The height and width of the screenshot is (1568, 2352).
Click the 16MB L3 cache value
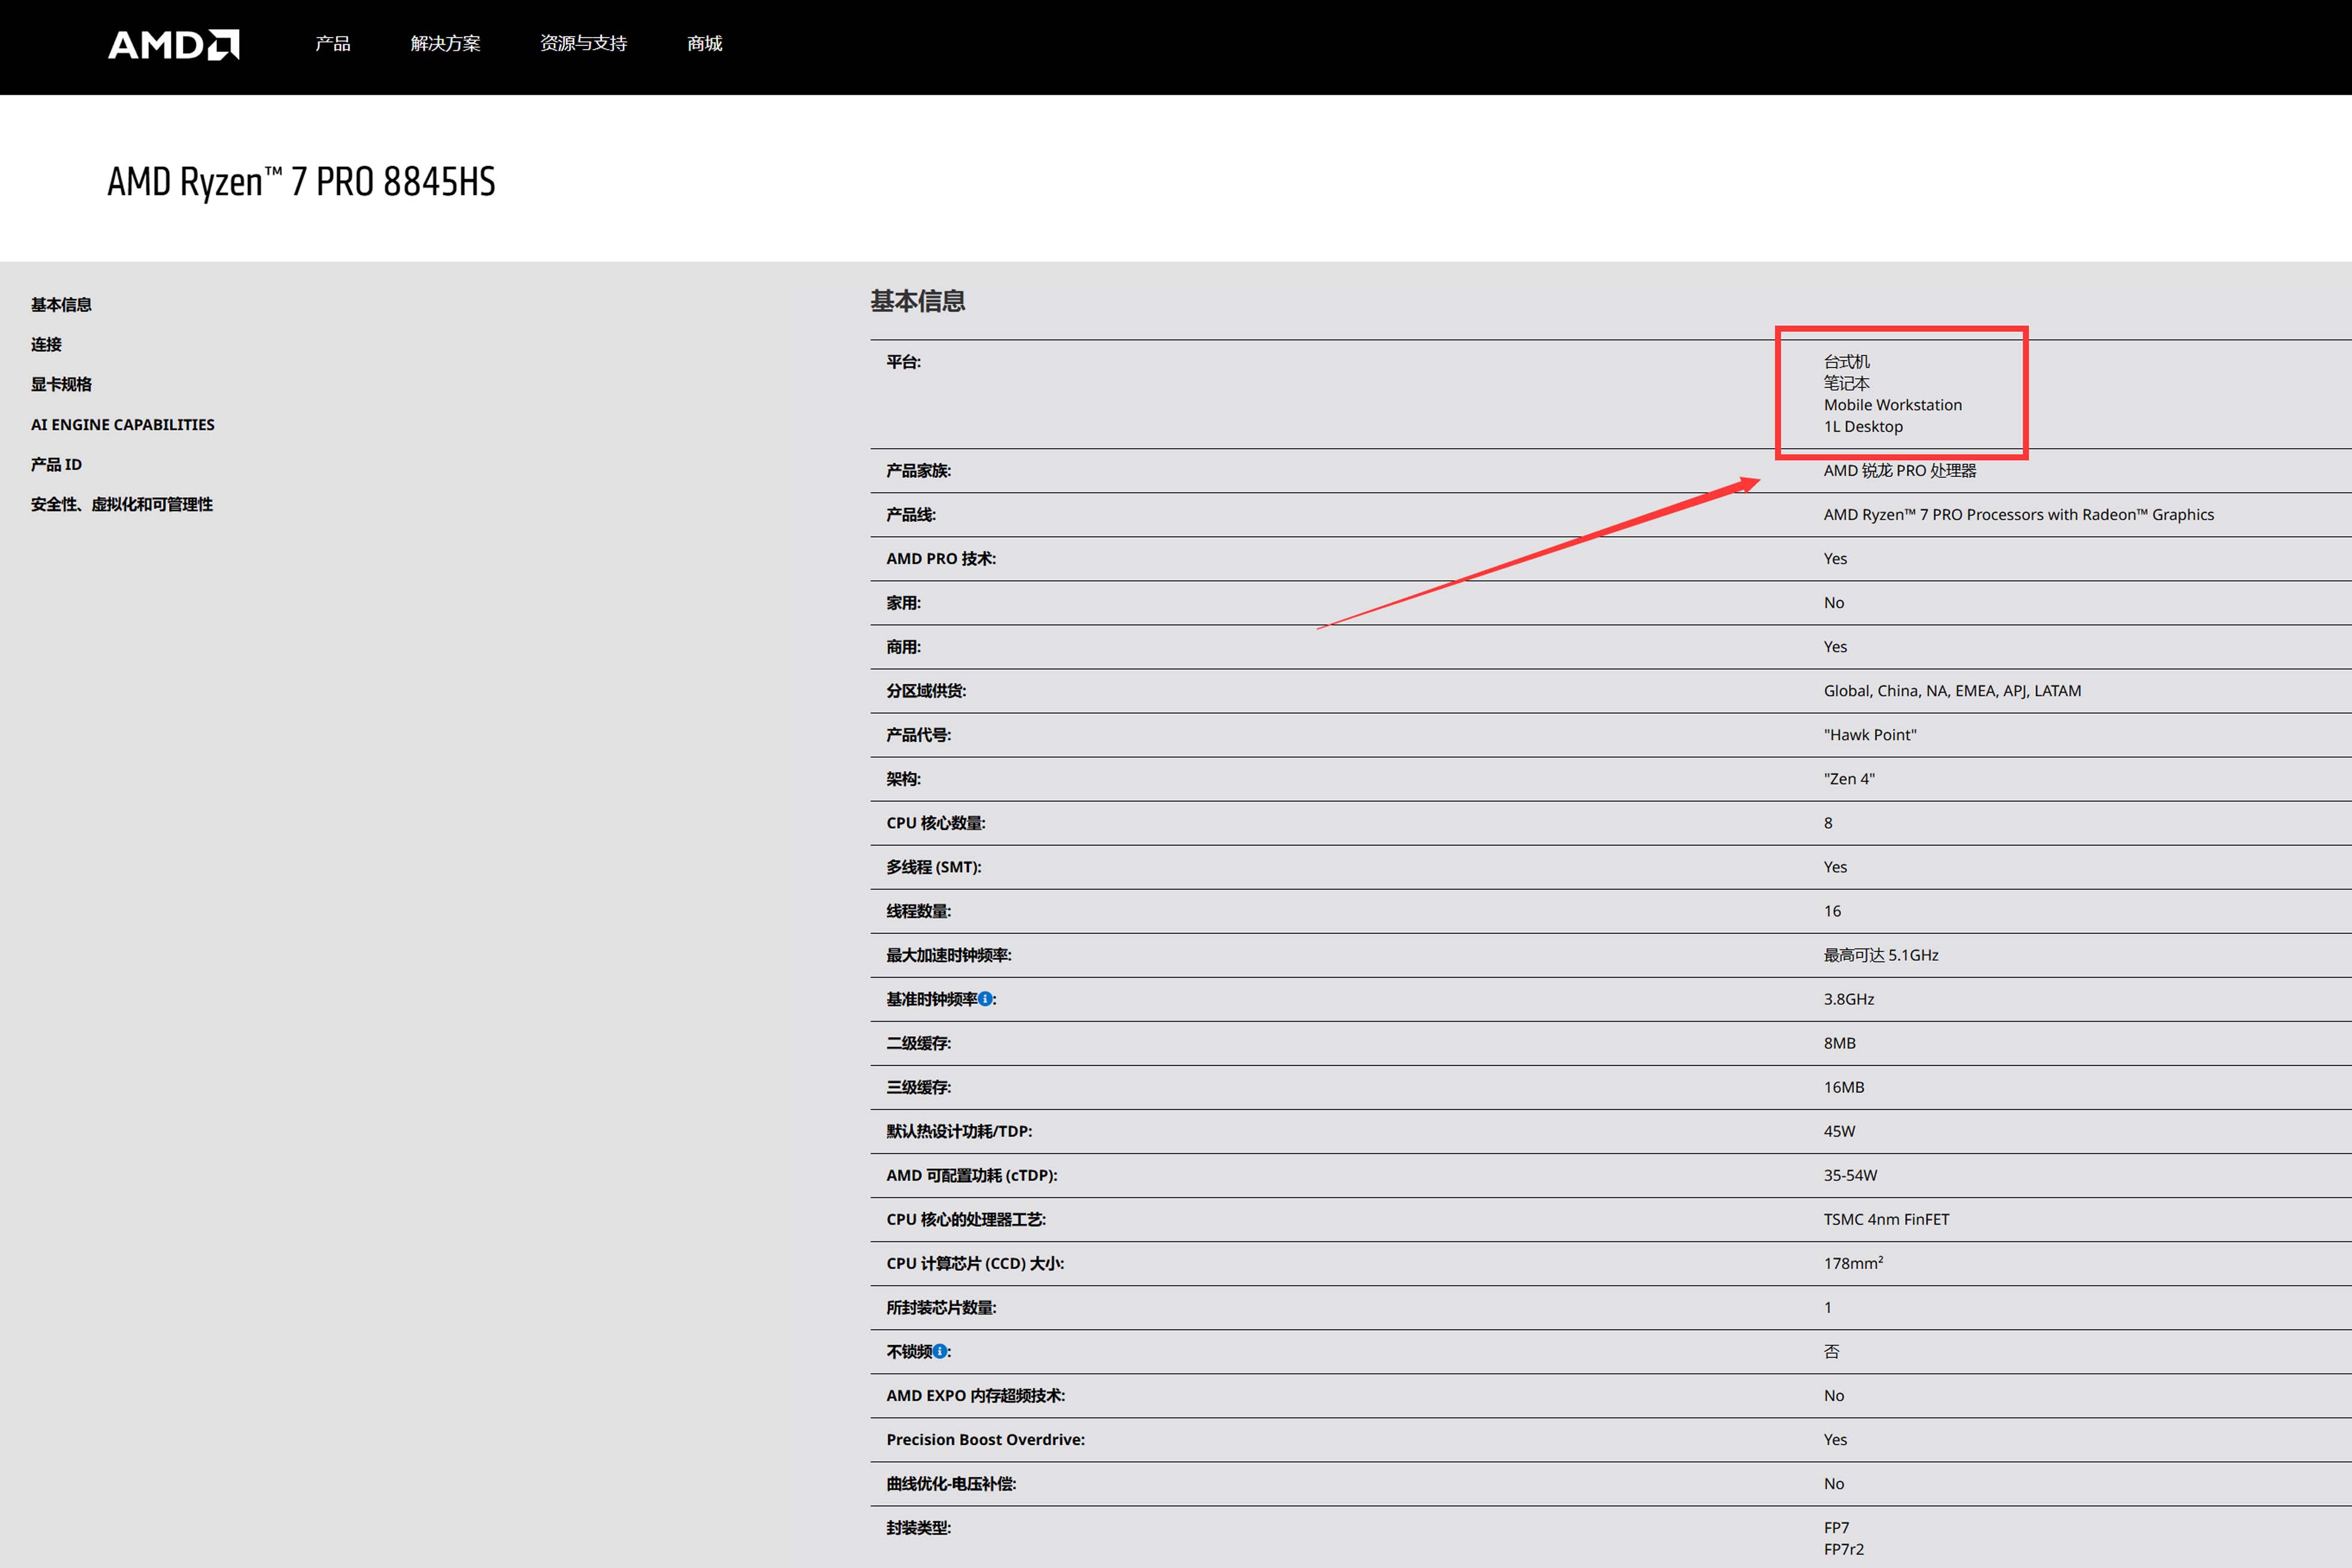(1843, 1086)
